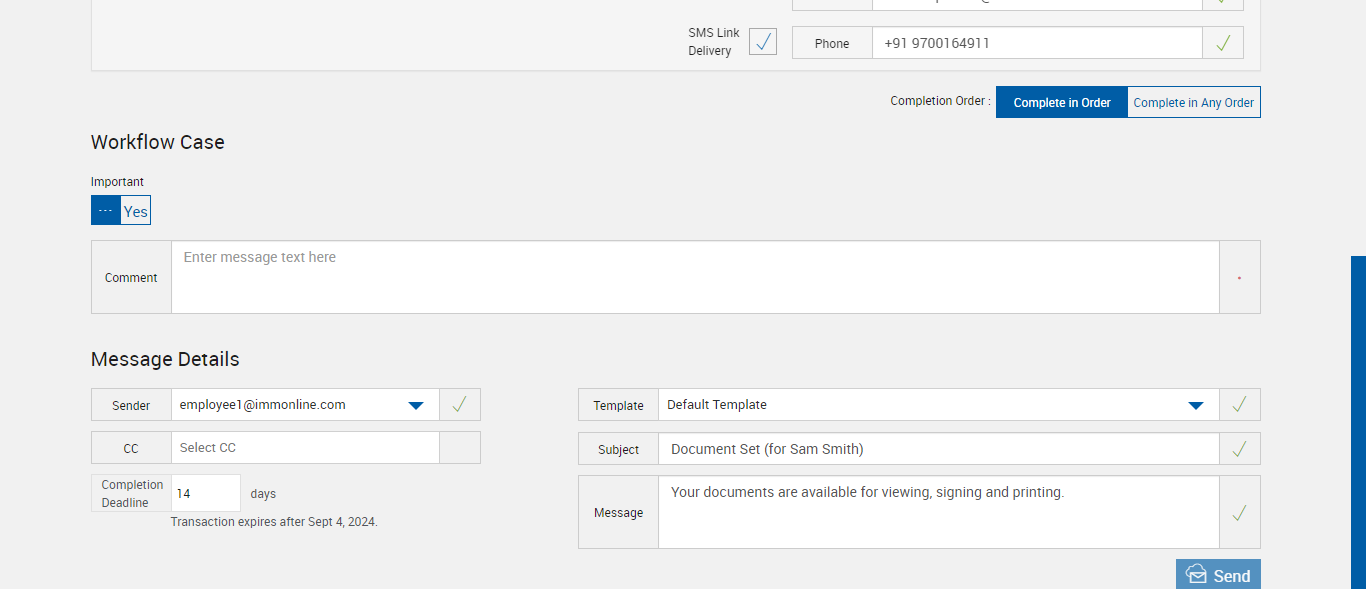
Task: Click the checkmark icon beside Message box
Action: [1239, 513]
